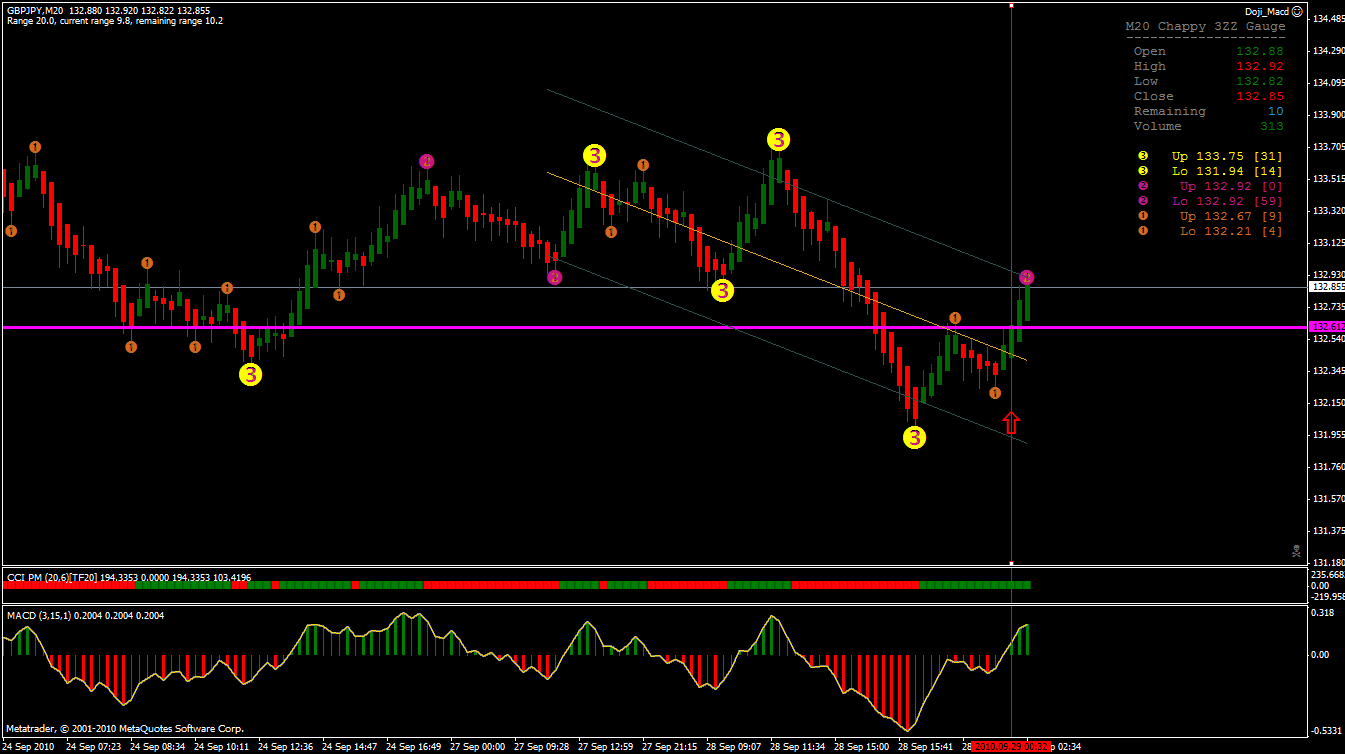
Task: Click the Doji_Macd expert label
Action: [1267, 11]
